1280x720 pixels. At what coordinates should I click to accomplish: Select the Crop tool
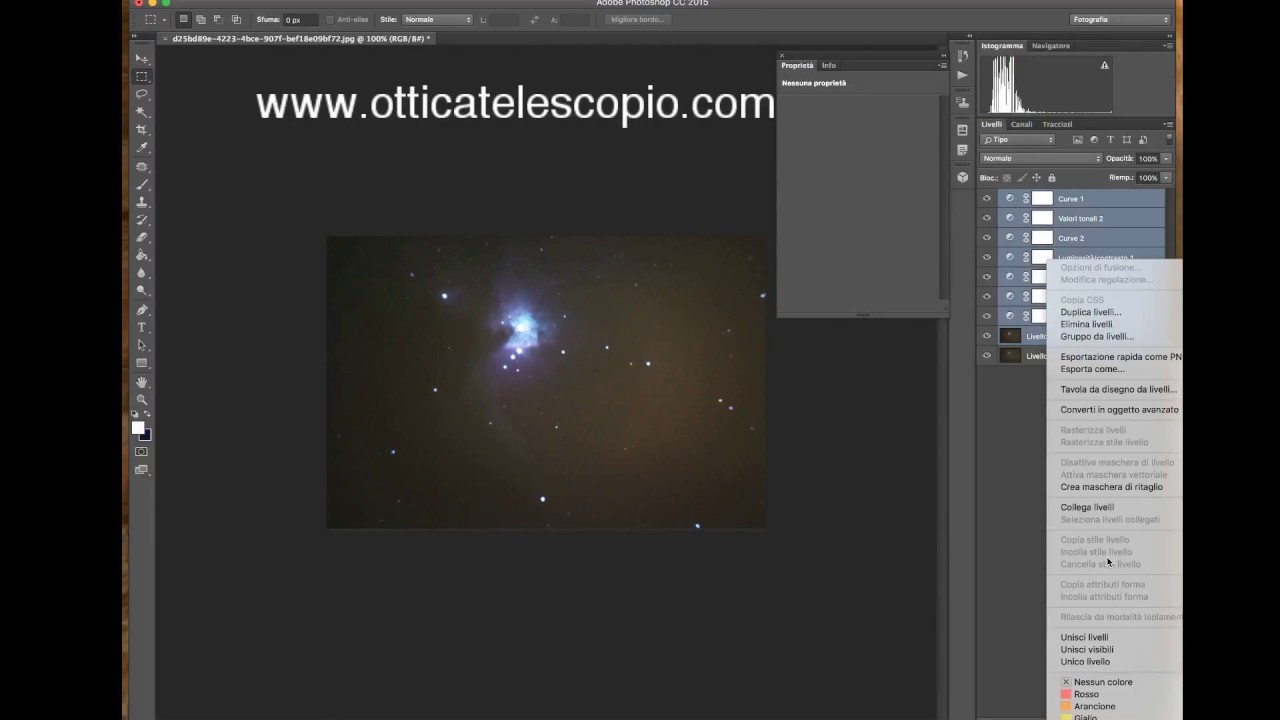142,130
